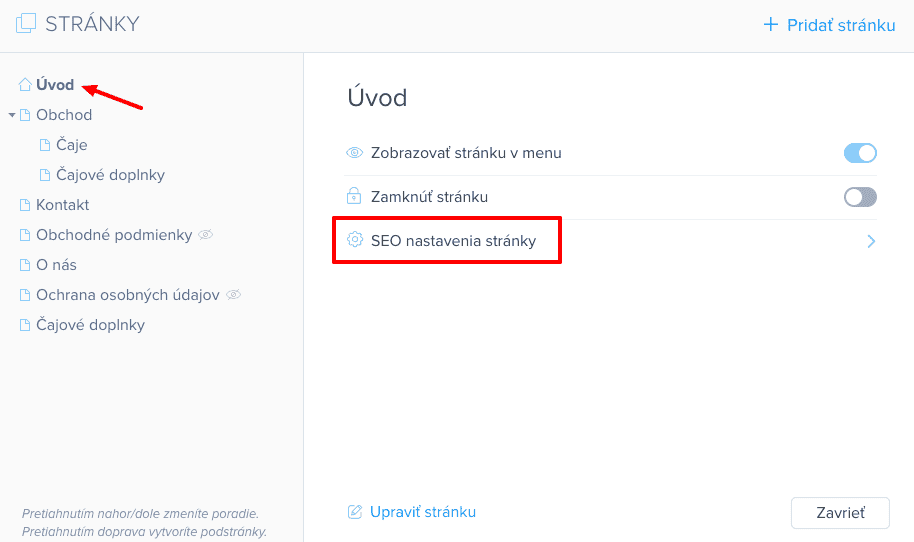914x542 pixels.
Task: Collapse the Obchod tree arrow
Action: 12,115
